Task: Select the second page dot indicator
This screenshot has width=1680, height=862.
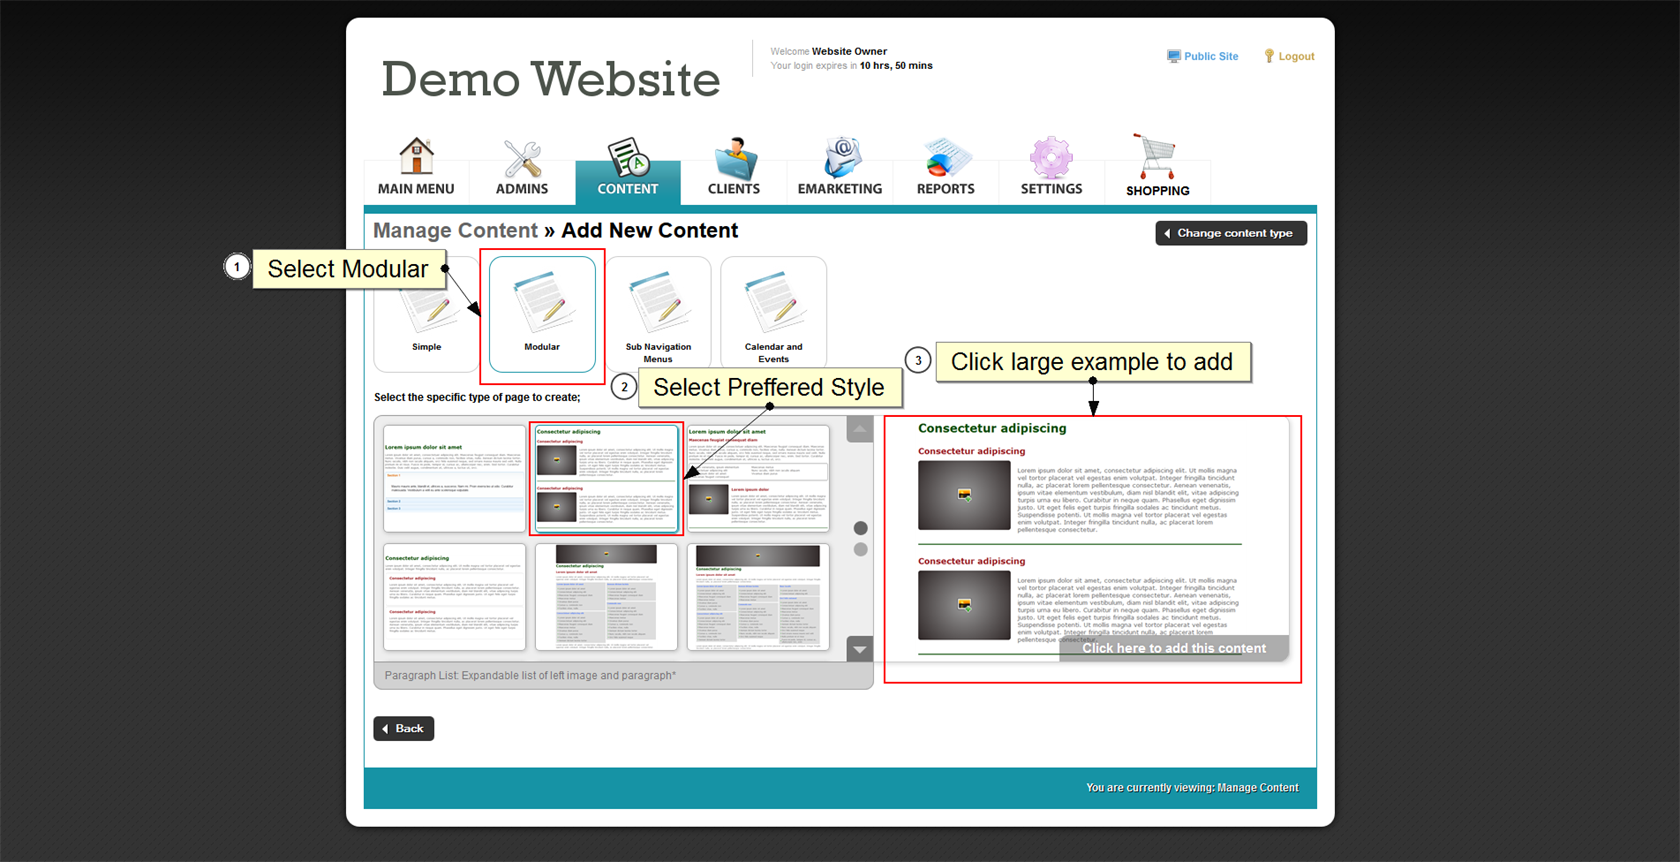Action: tap(860, 549)
